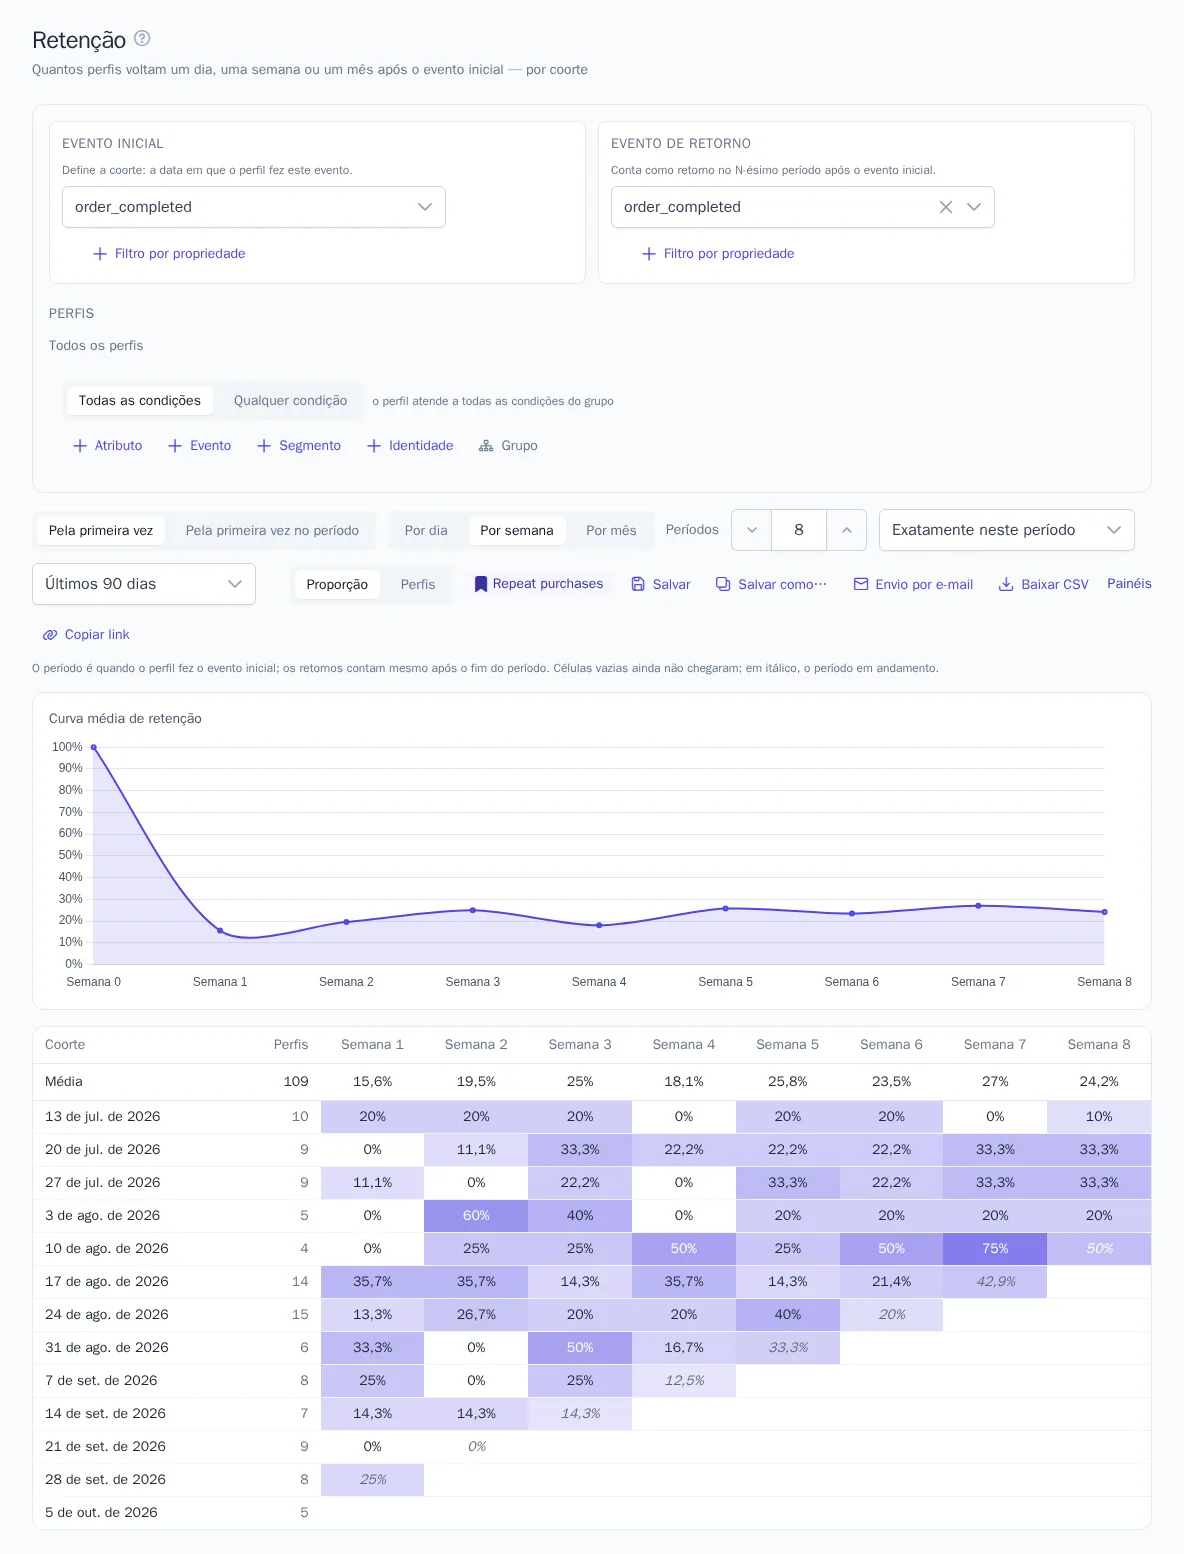Image resolution: width=1184 pixels, height=1554 pixels.
Task: Add a Grupo condition group
Action: pos(508,446)
